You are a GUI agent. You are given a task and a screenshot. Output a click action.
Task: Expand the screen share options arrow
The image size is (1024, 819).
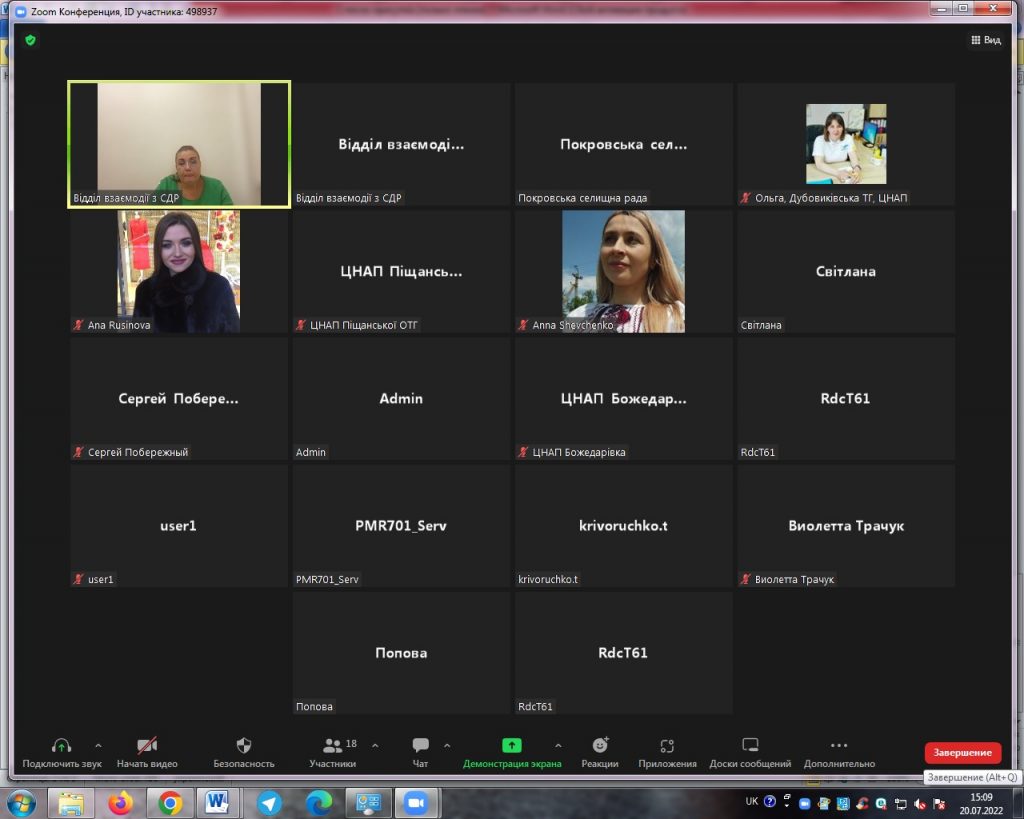coord(558,745)
